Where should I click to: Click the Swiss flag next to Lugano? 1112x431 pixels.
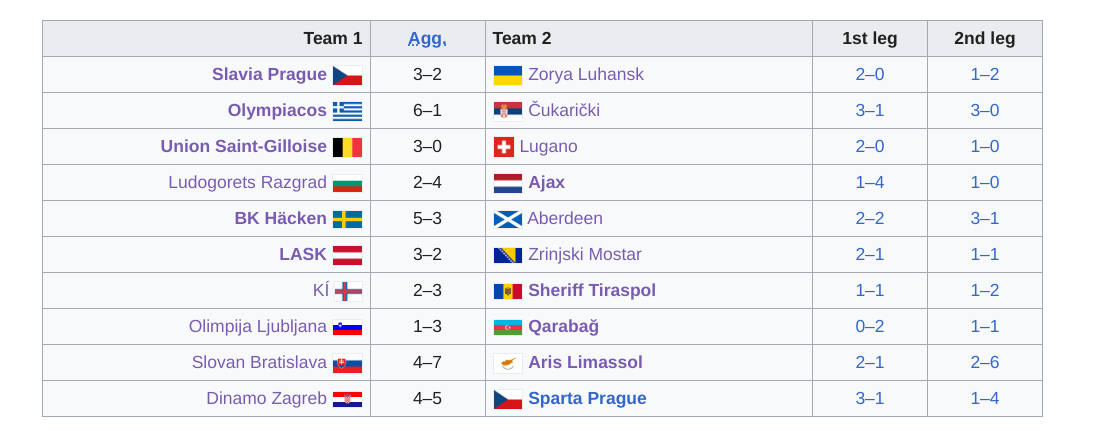click(504, 147)
